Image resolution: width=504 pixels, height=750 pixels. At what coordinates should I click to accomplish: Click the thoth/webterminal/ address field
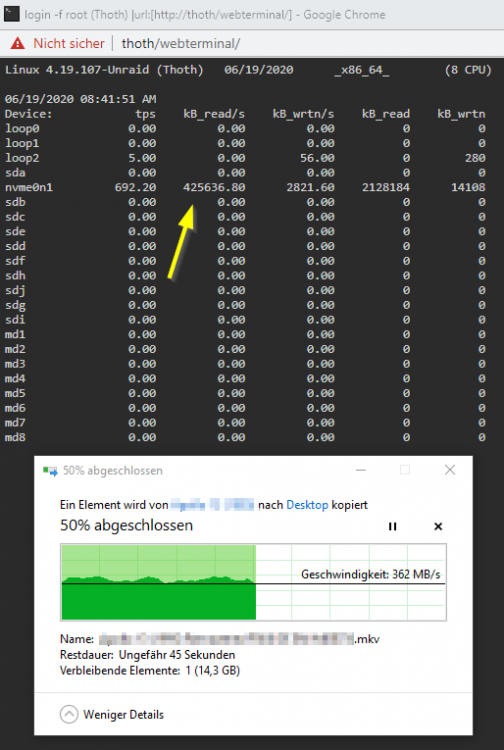pyautogui.click(x=180, y=44)
